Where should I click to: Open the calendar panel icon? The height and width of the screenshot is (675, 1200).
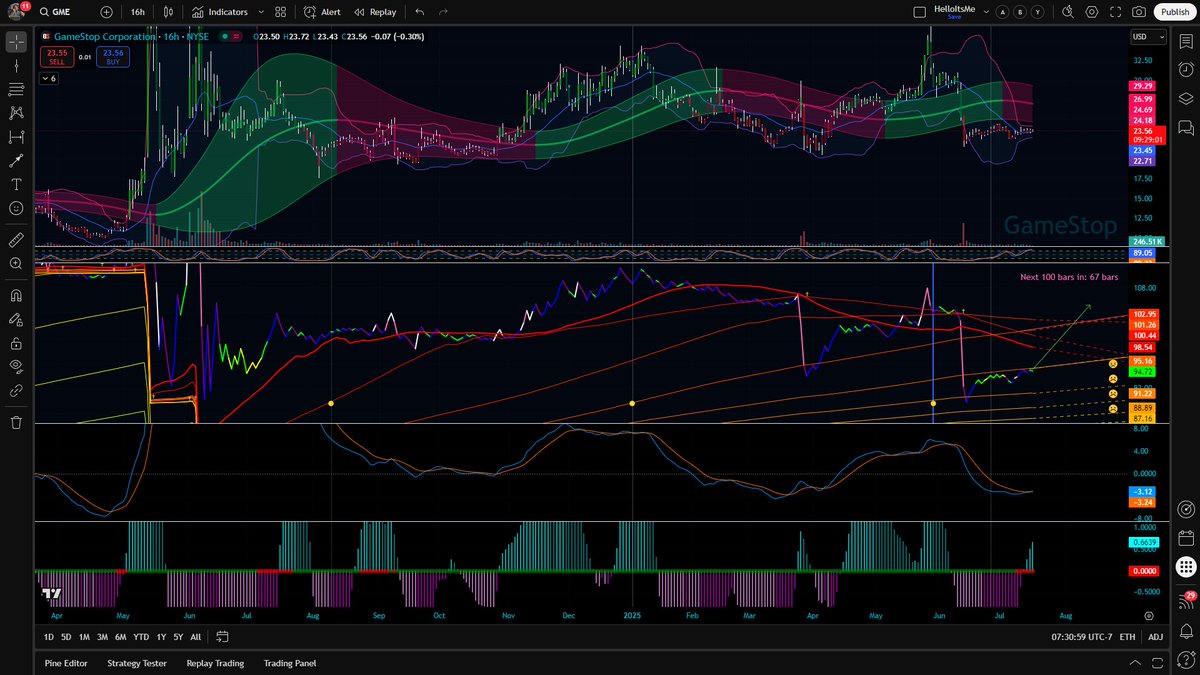[x=1186, y=537]
